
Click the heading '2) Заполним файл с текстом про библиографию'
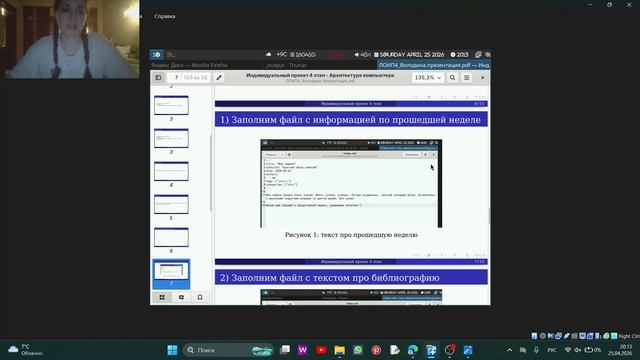[x=330, y=278]
